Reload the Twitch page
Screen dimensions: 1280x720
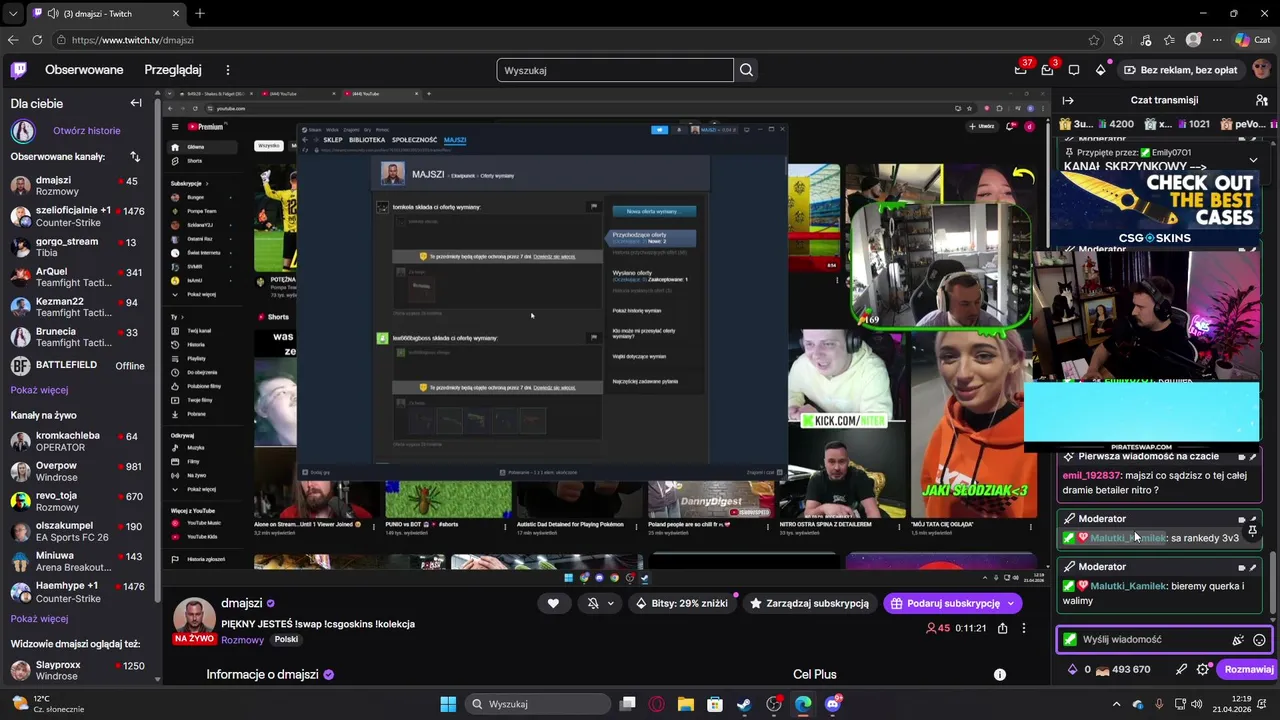click(x=37, y=40)
